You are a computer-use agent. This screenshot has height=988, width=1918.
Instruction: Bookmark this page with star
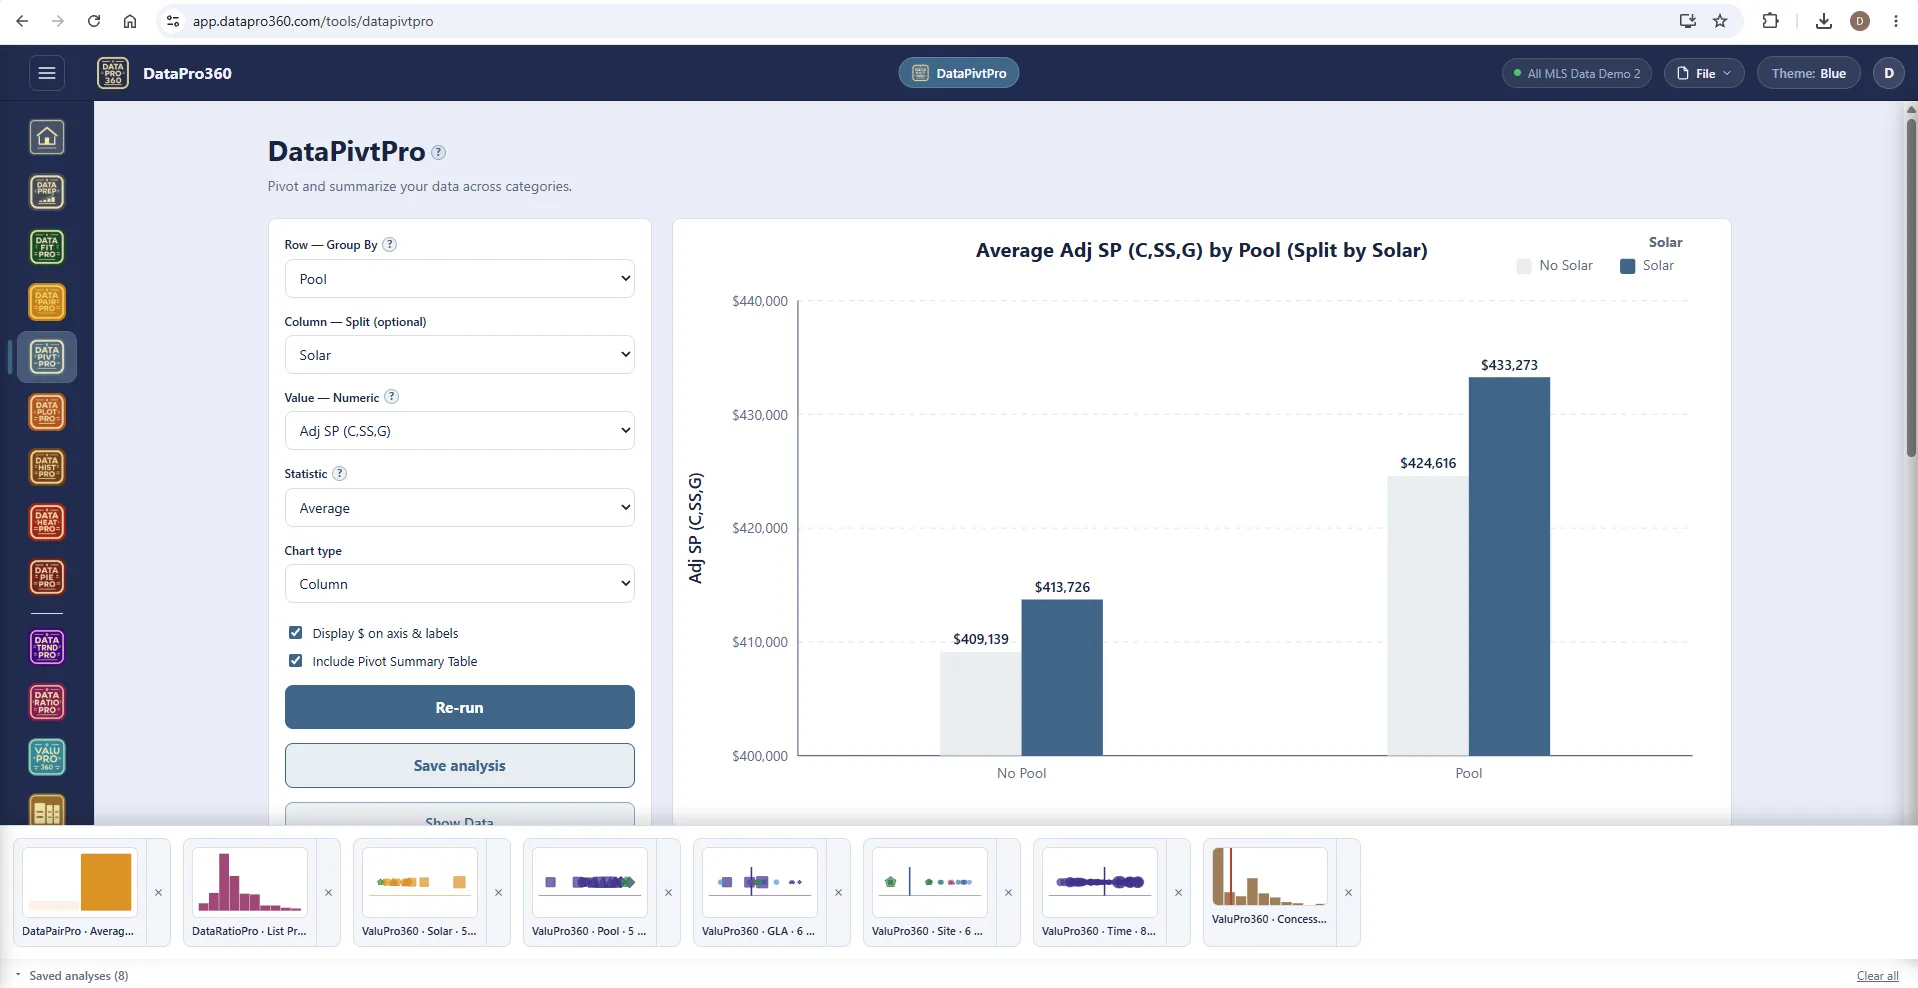(x=1720, y=21)
